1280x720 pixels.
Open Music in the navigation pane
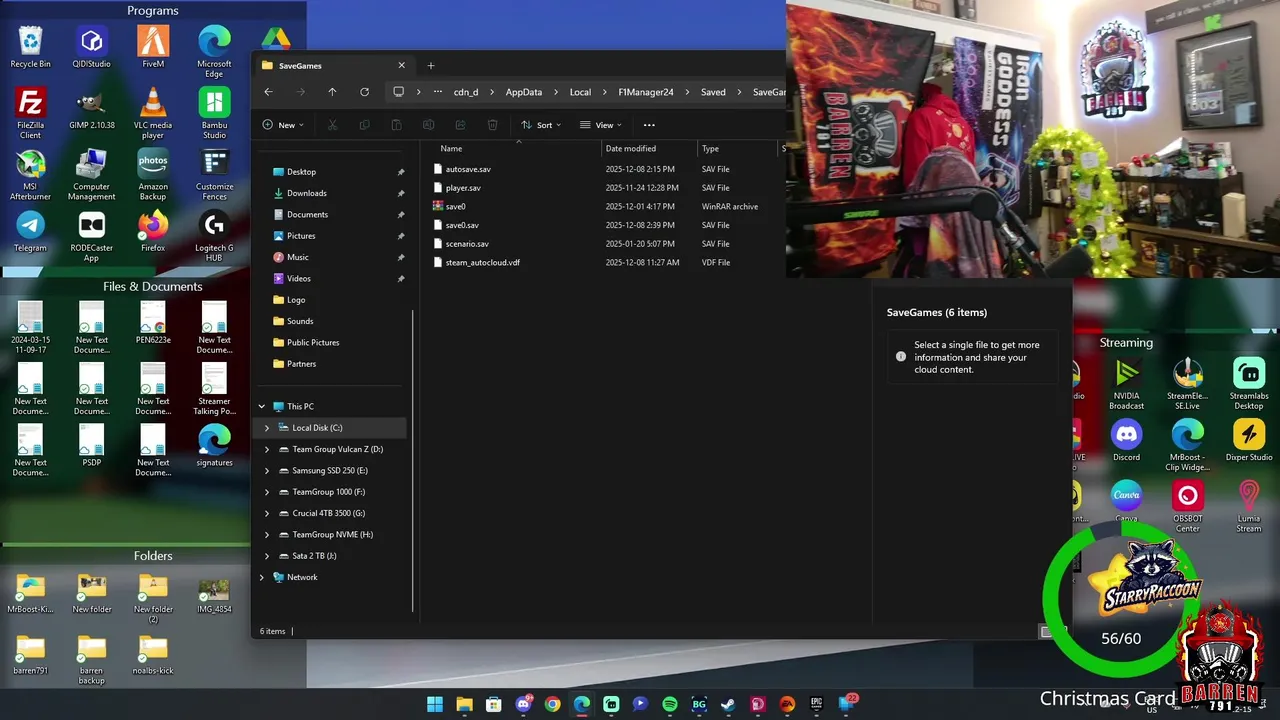[297, 257]
